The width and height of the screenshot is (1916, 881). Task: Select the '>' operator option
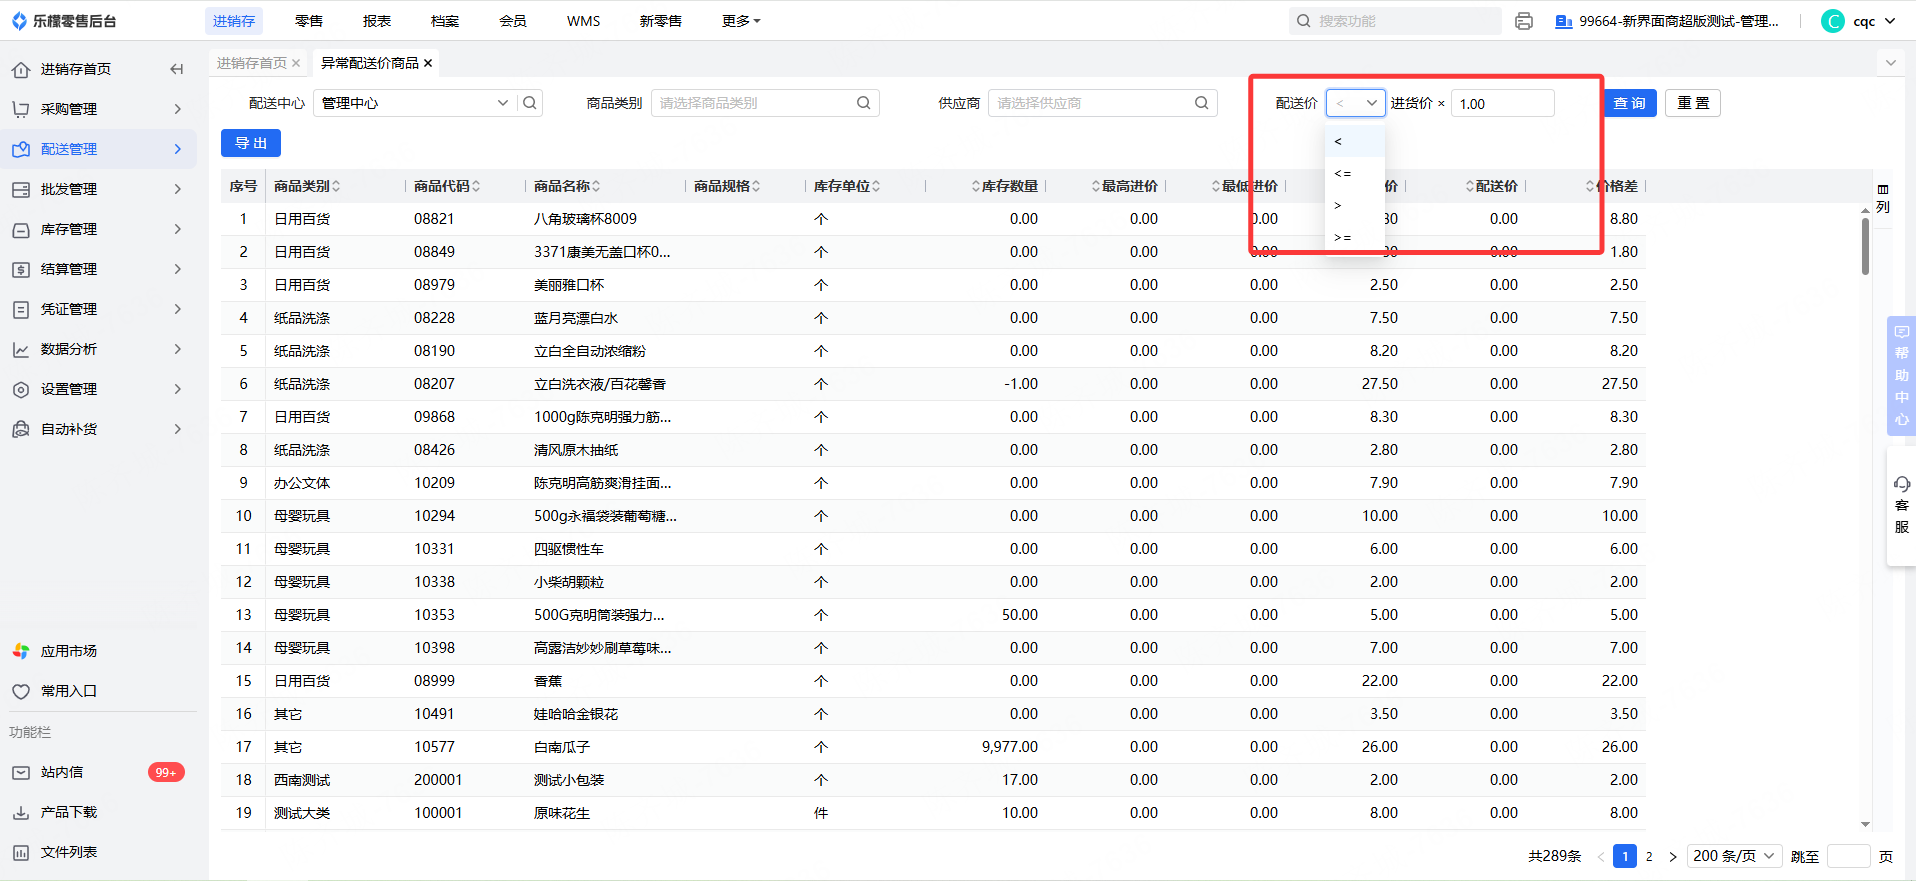[x=1355, y=206]
